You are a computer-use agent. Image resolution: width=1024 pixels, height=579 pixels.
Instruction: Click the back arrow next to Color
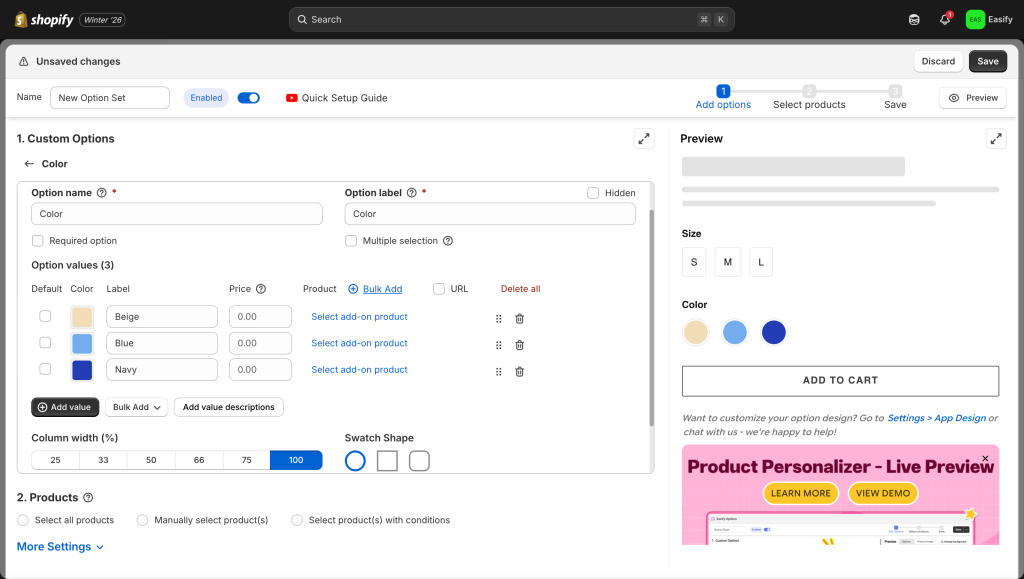[x=29, y=164]
